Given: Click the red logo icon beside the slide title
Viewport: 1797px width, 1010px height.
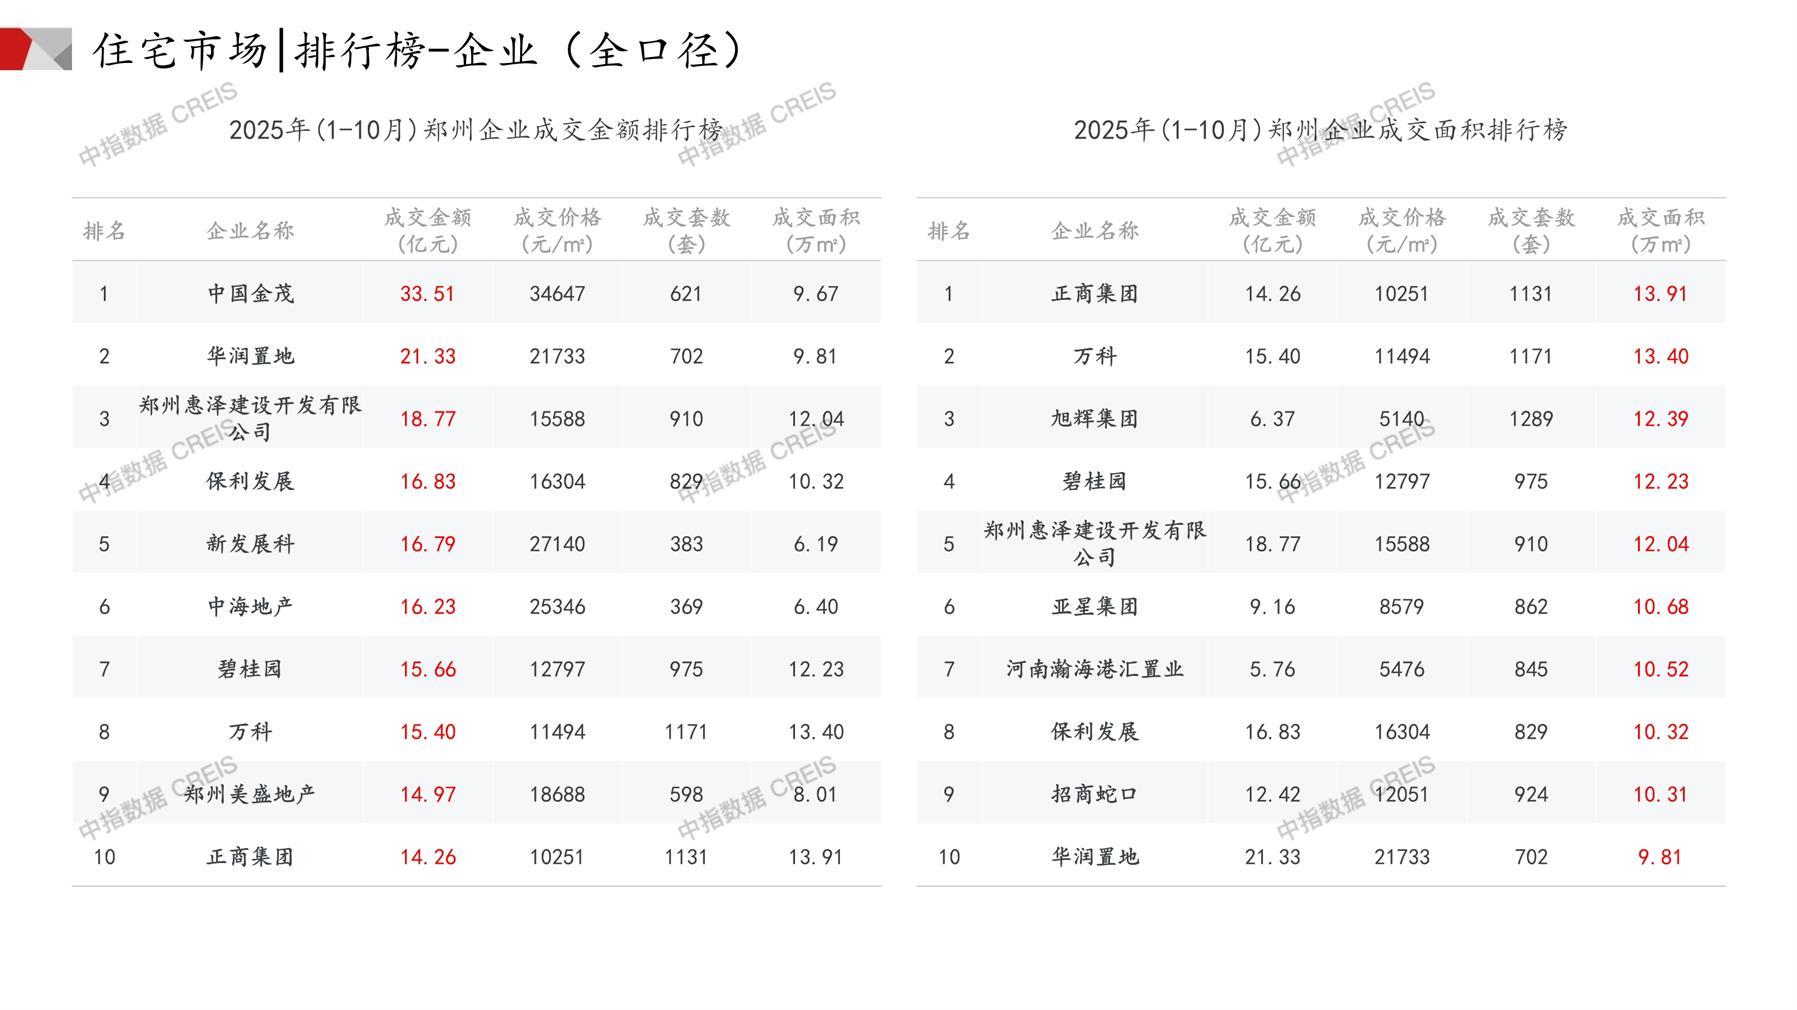Looking at the screenshot, I should (35, 49).
